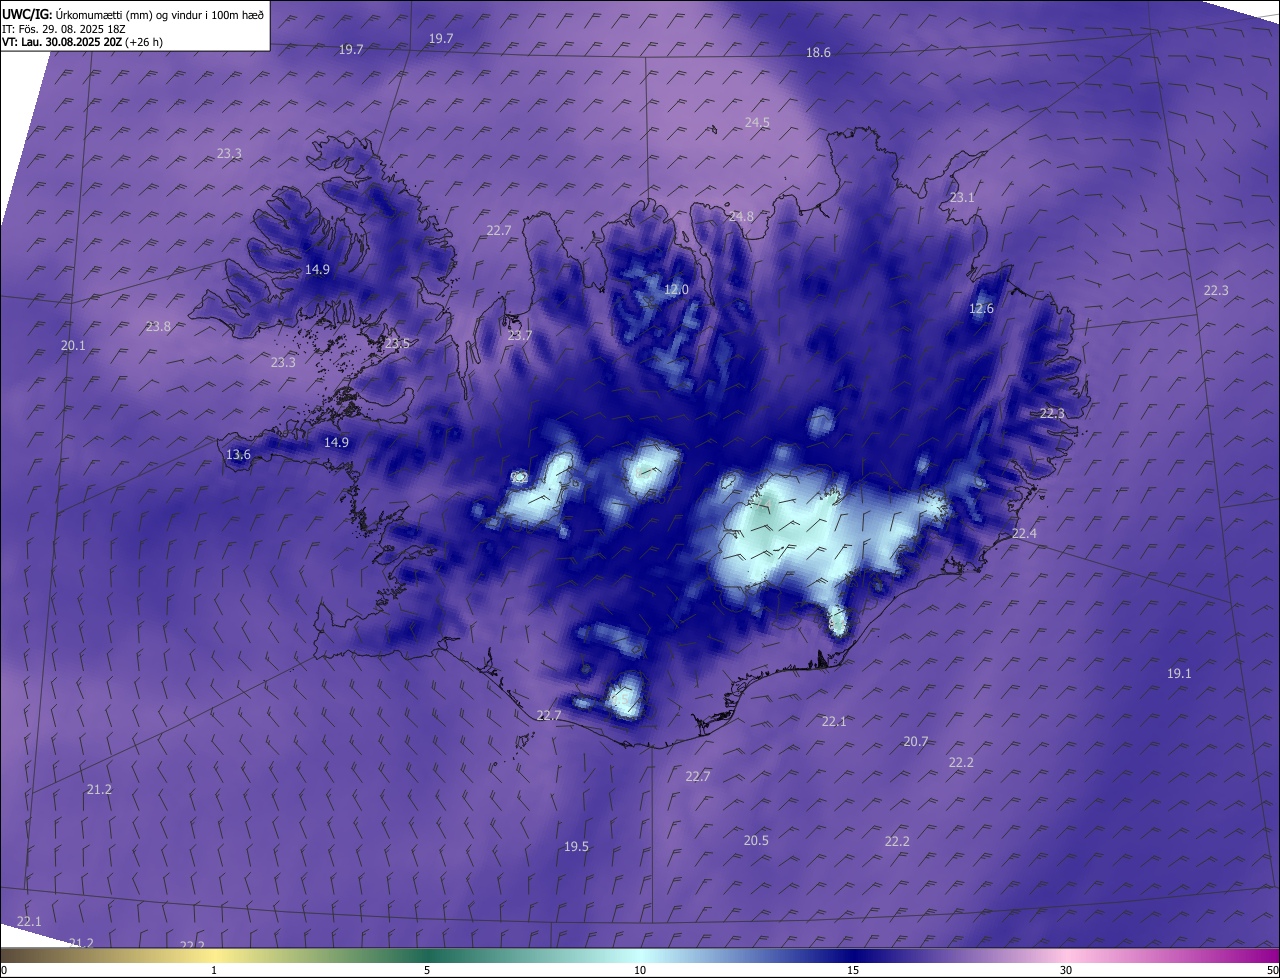The width and height of the screenshot is (1280, 978).
Task: Click the 23.8 value label on the map
Action: point(158,326)
